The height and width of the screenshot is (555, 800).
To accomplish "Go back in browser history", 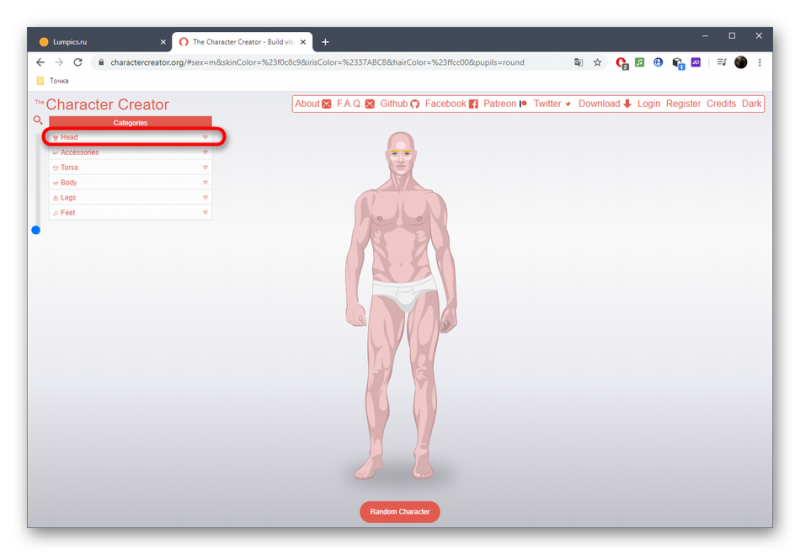I will [x=40, y=62].
